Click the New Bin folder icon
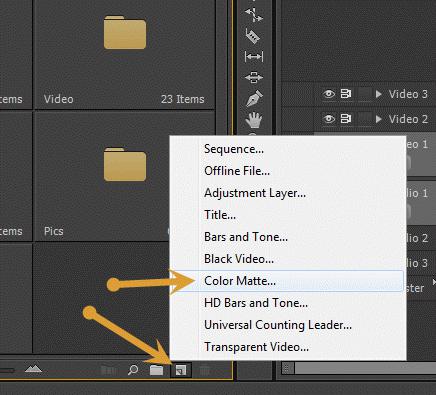The width and height of the screenshot is (436, 395). click(x=156, y=370)
